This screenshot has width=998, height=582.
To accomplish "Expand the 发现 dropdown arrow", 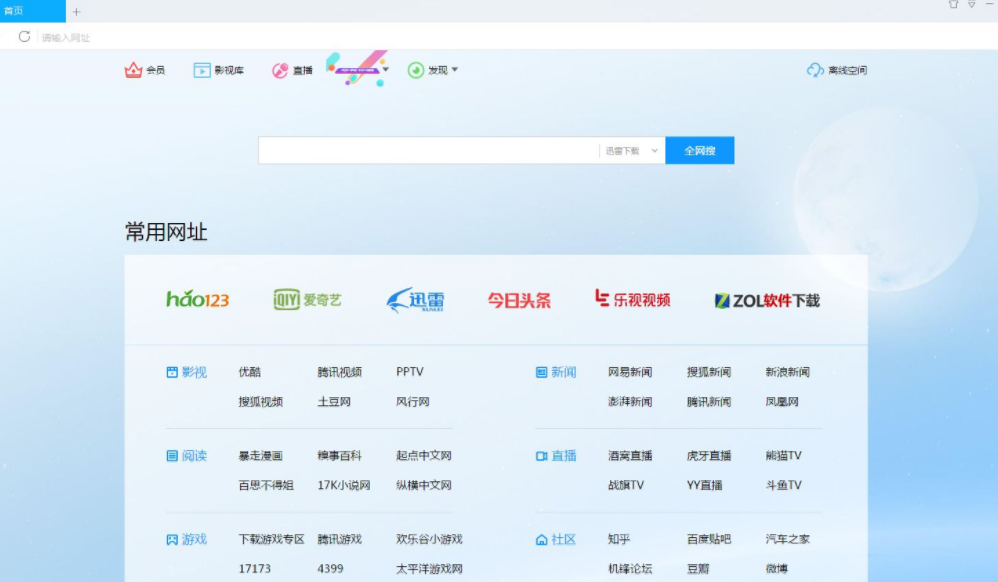I will [x=454, y=70].
